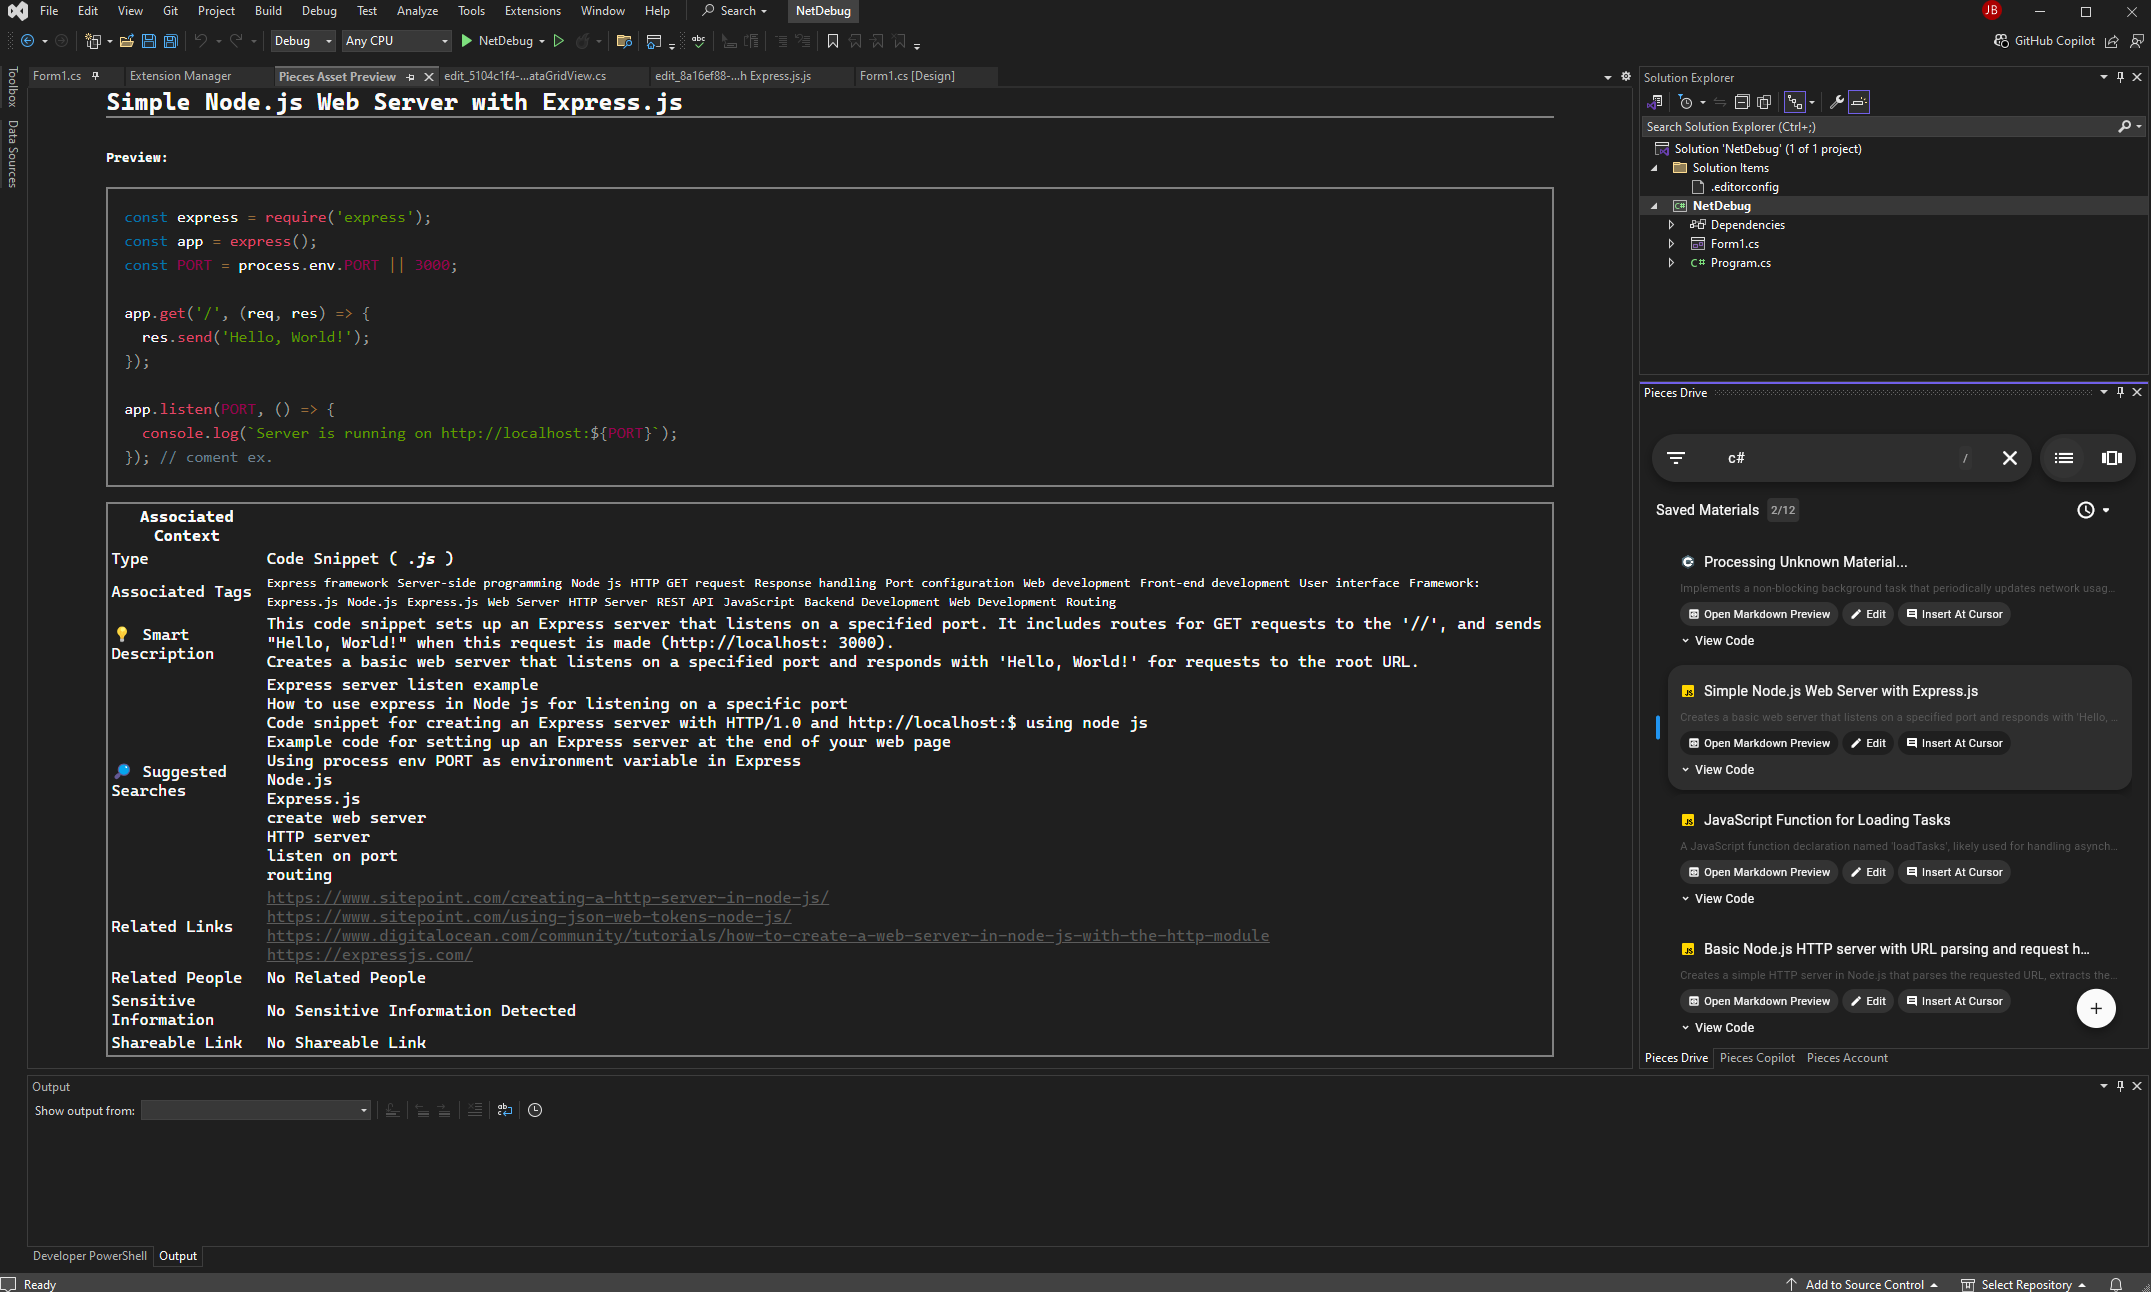Click the clock timestamp icon in Output toolbar
Screen dimensions: 2151x1292
pyautogui.click(x=535, y=1110)
